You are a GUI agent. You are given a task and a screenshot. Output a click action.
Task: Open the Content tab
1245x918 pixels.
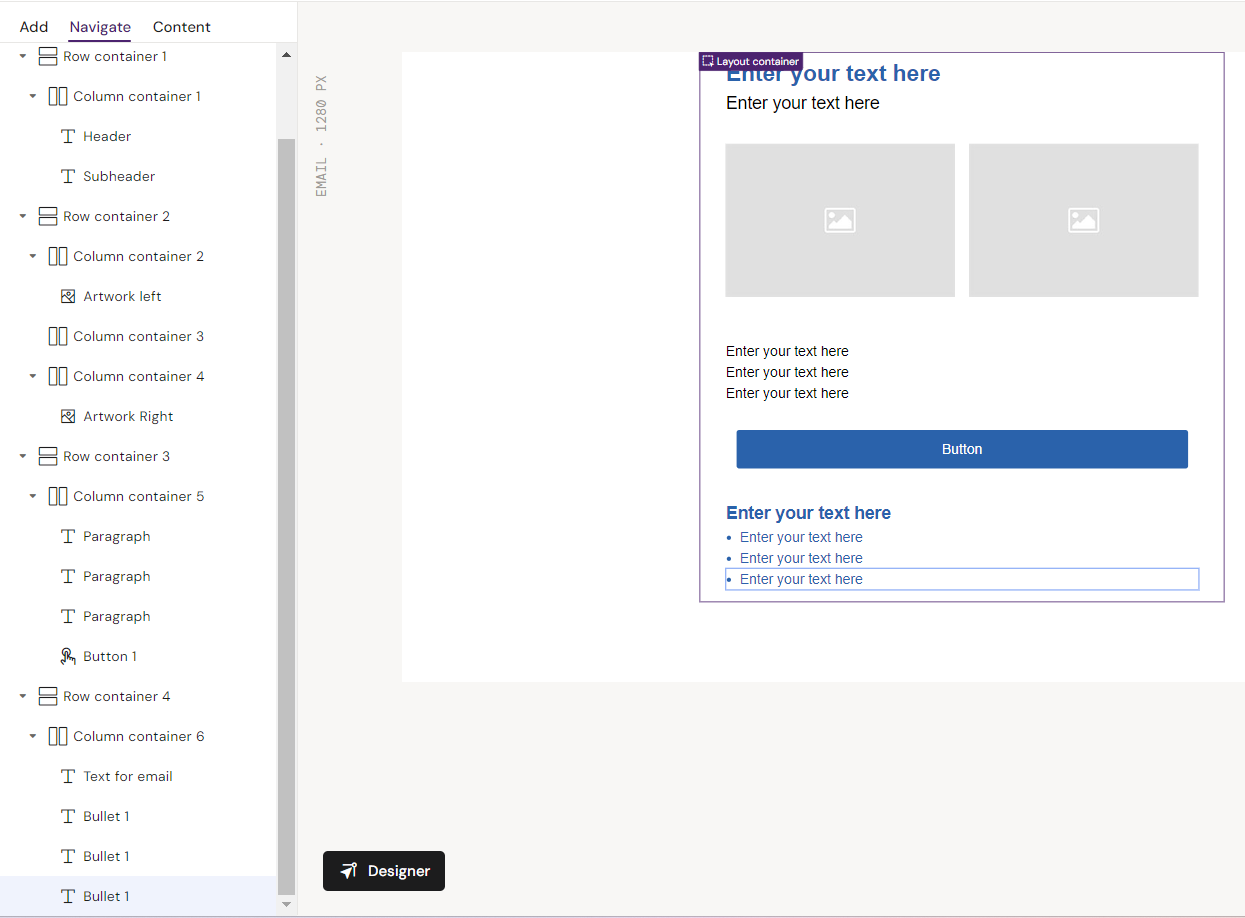point(181,27)
